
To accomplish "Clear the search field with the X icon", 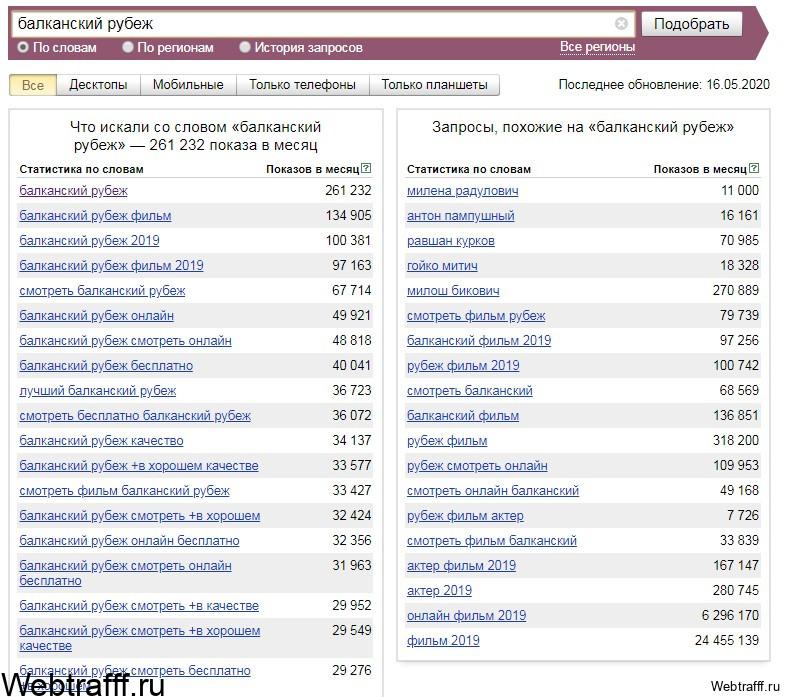I will click(621, 24).
